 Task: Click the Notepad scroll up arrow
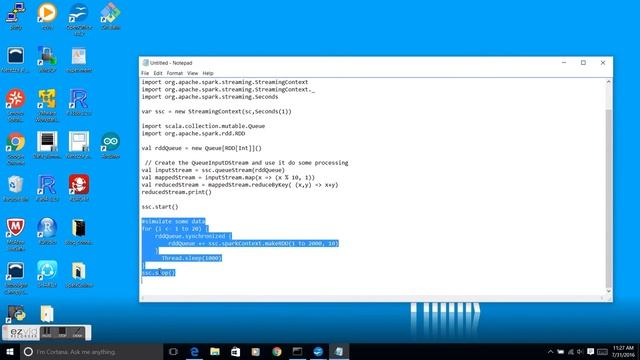pos(608,82)
